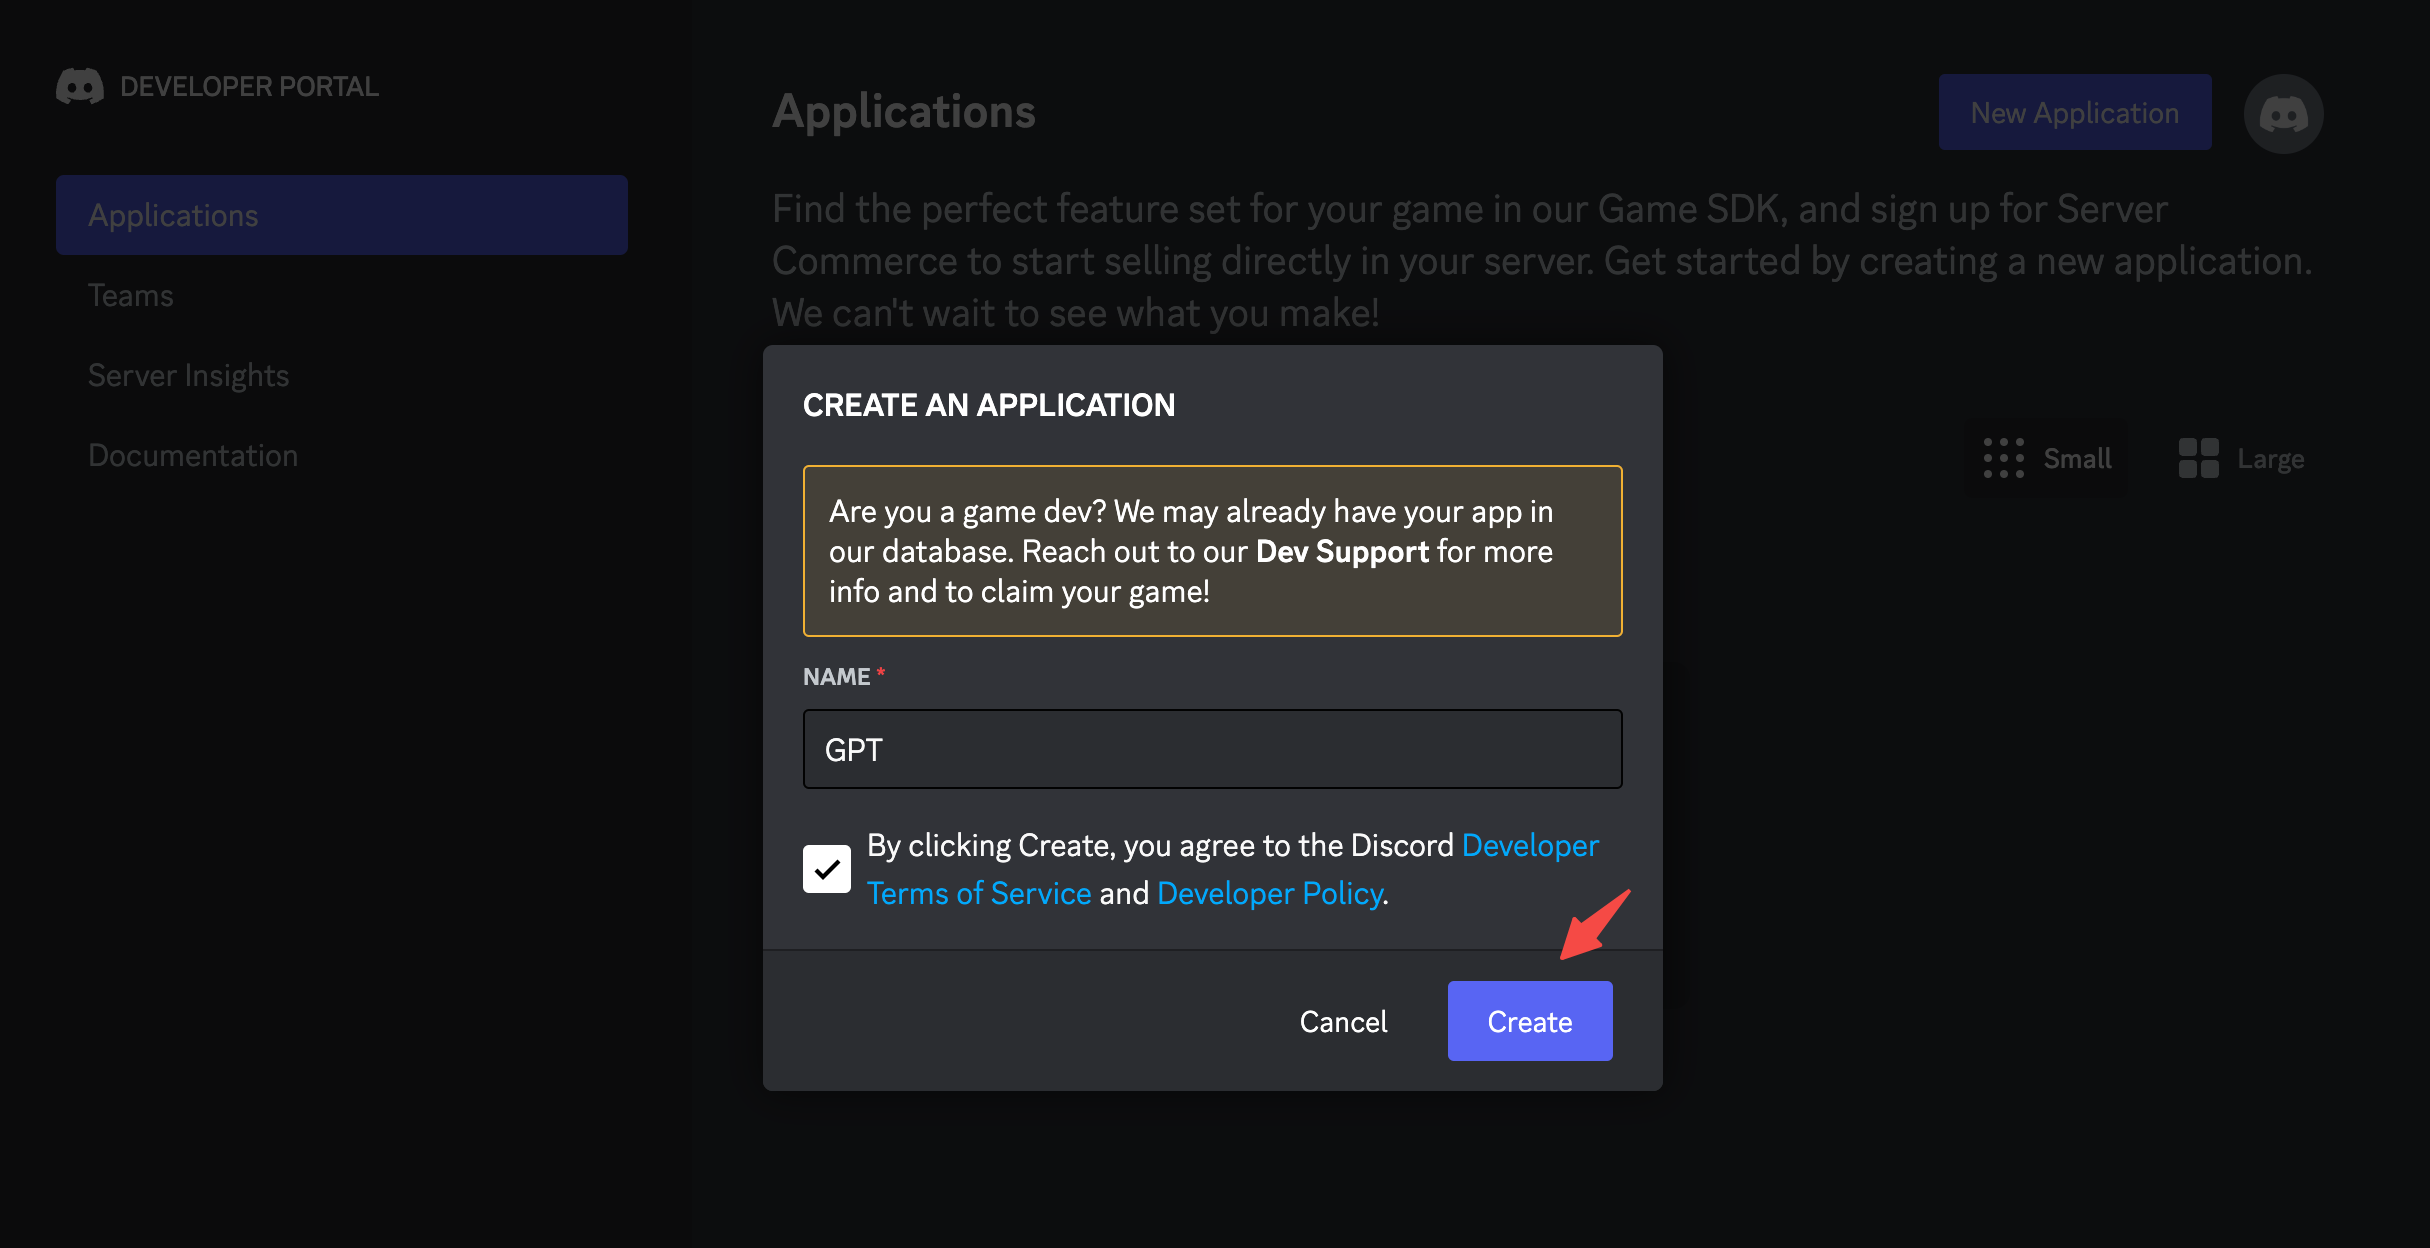
Task: Select the Large grid view icon
Action: pos(2198,458)
